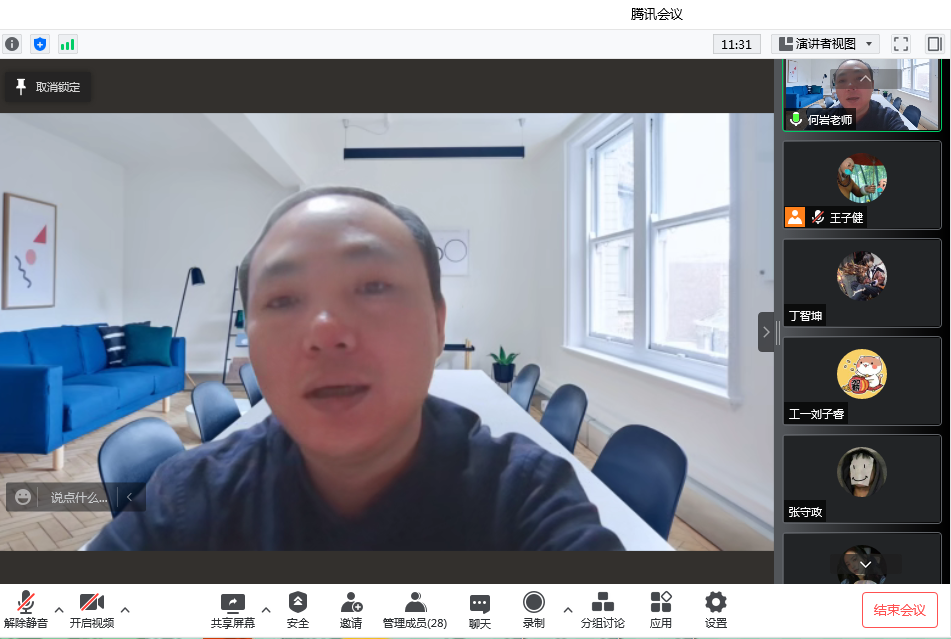This screenshot has height=639, width=951.
Task: Collapse the chat input bar arrow
Action: (130, 497)
